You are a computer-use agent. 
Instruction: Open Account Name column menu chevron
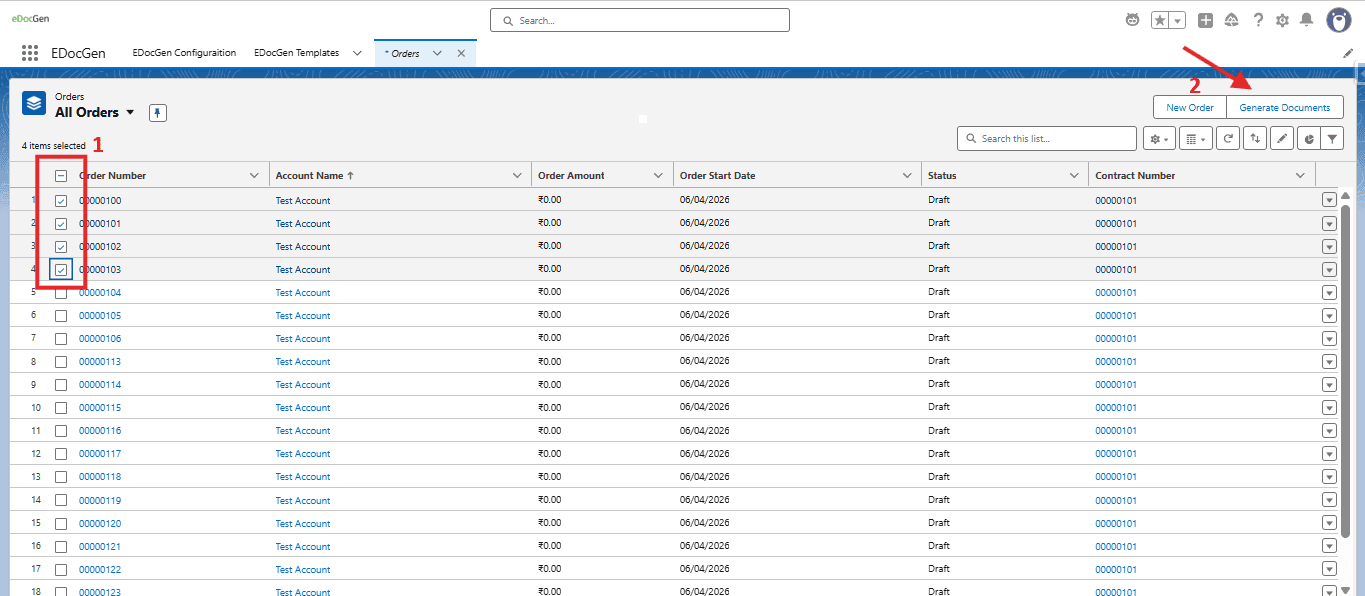click(517, 176)
